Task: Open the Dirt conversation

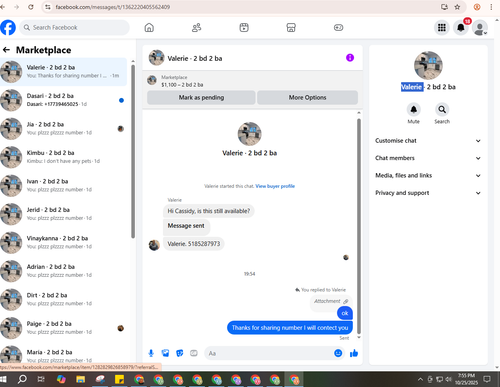Action: coord(63,299)
